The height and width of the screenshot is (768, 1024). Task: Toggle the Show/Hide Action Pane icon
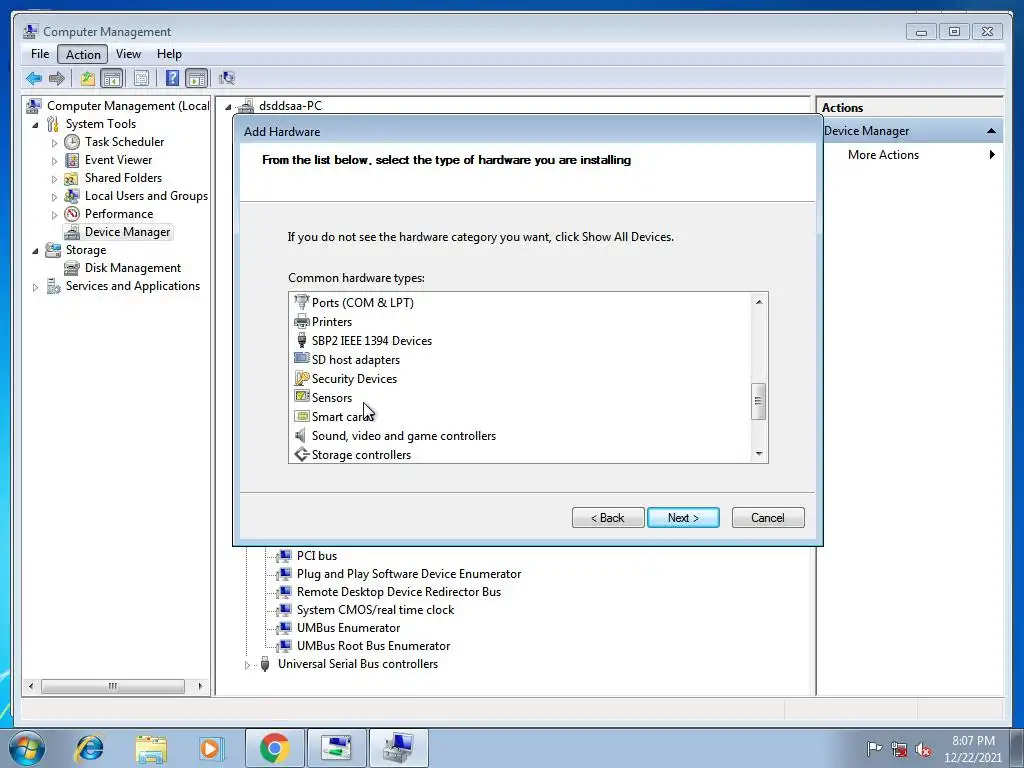click(x=197, y=79)
